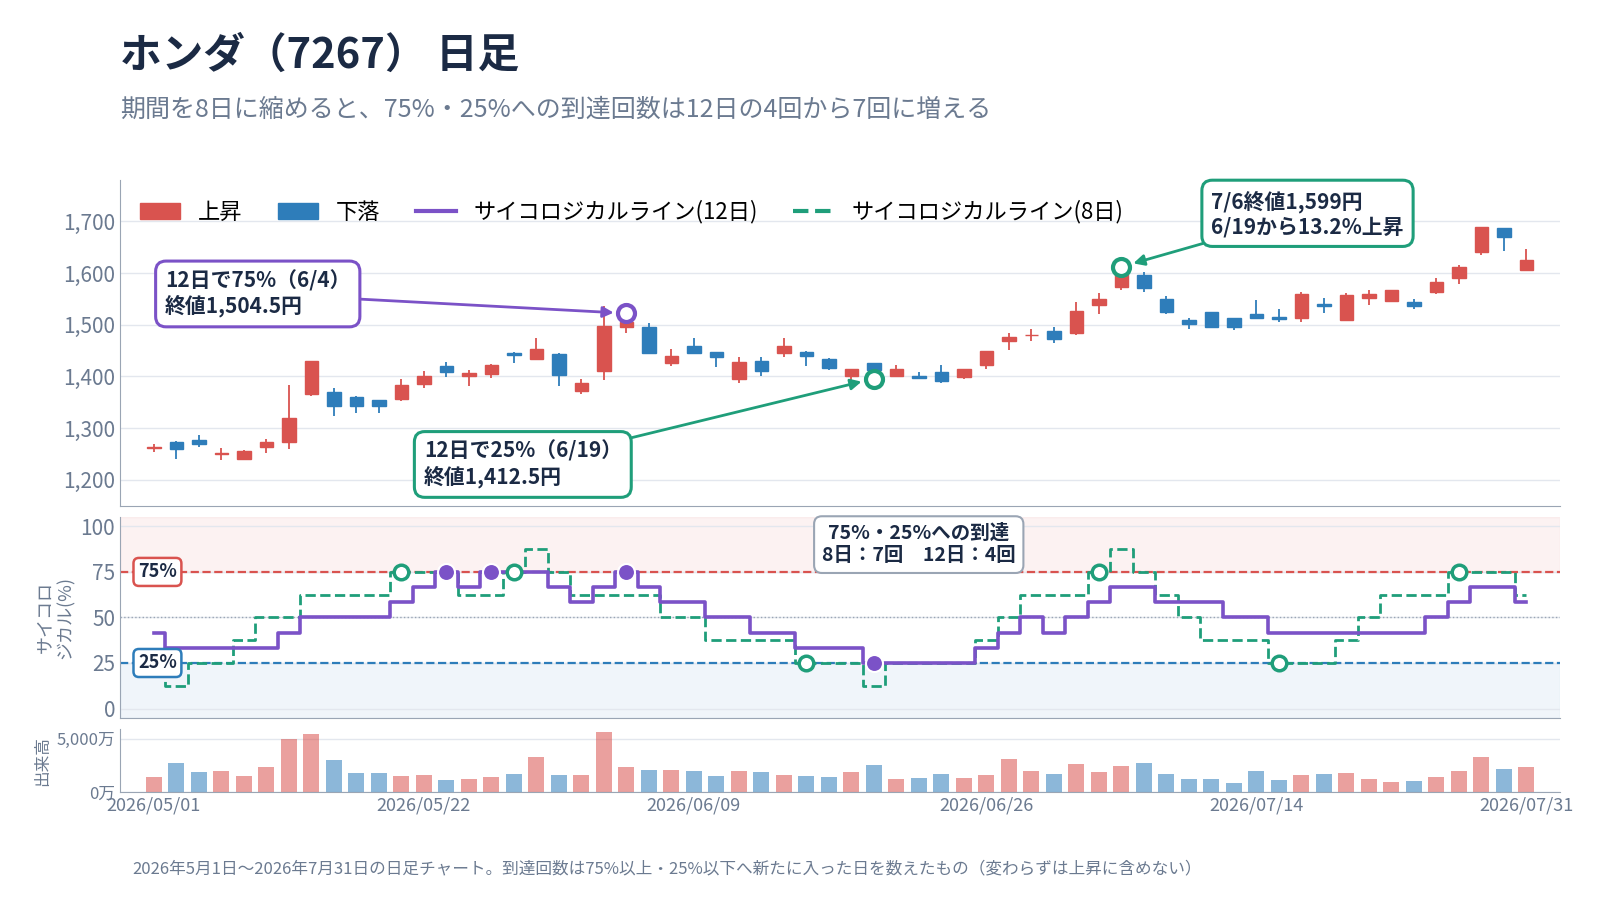Toggle the サイコロジカルライン(12日) legend label
This screenshot has height=900, width=1600.
tap(615, 211)
